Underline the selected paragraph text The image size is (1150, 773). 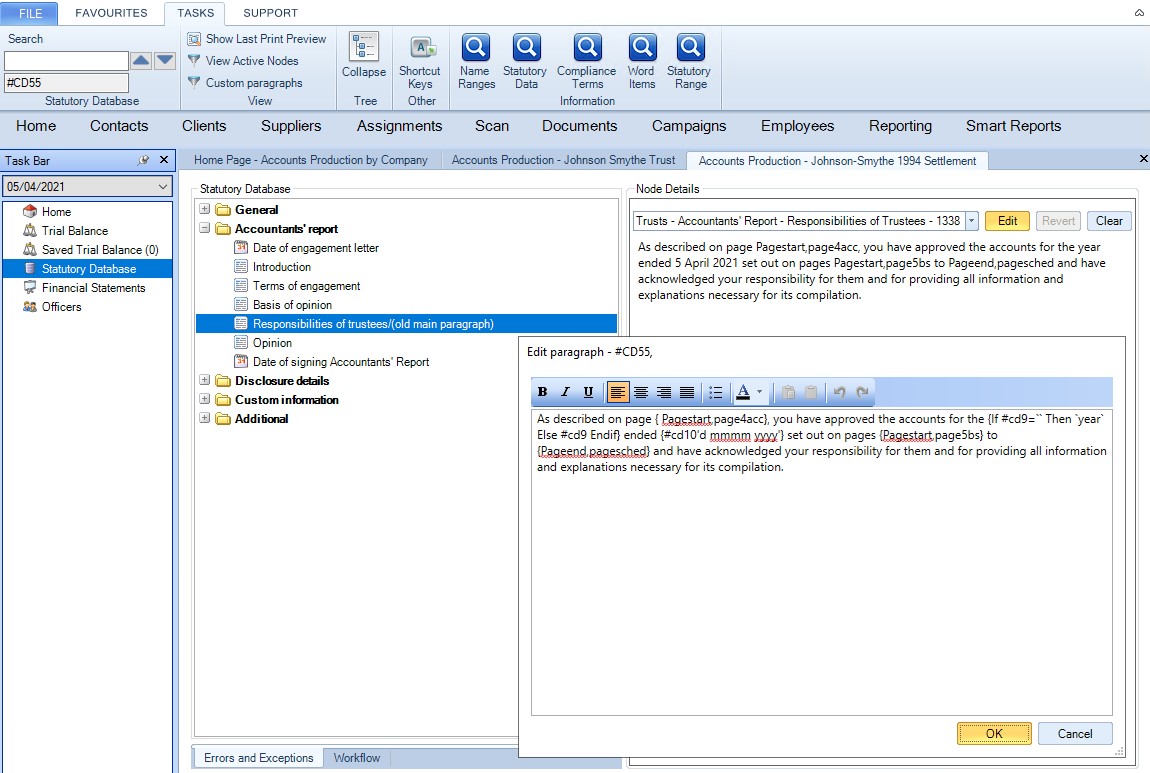coord(588,392)
